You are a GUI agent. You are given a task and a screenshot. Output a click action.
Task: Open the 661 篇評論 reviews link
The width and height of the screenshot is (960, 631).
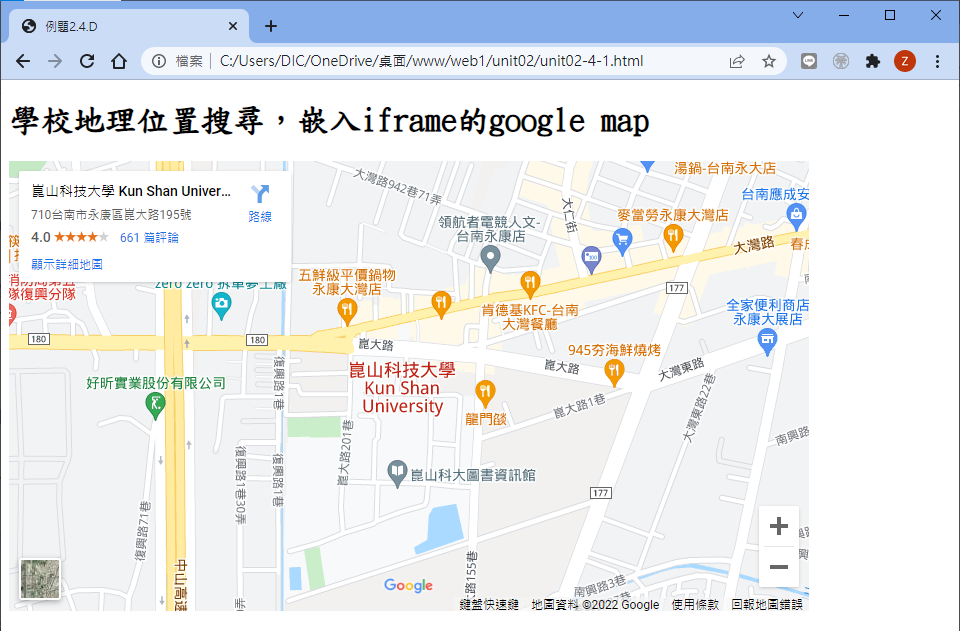pyautogui.click(x=149, y=238)
